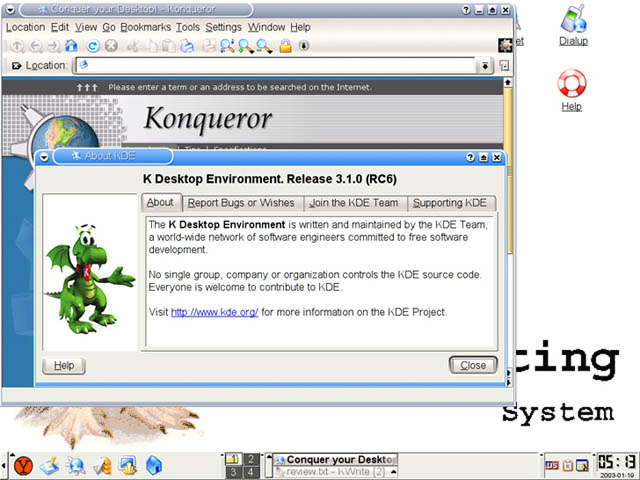Switch to Join the KDE Team tab
The width and height of the screenshot is (640, 480).
point(353,203)
